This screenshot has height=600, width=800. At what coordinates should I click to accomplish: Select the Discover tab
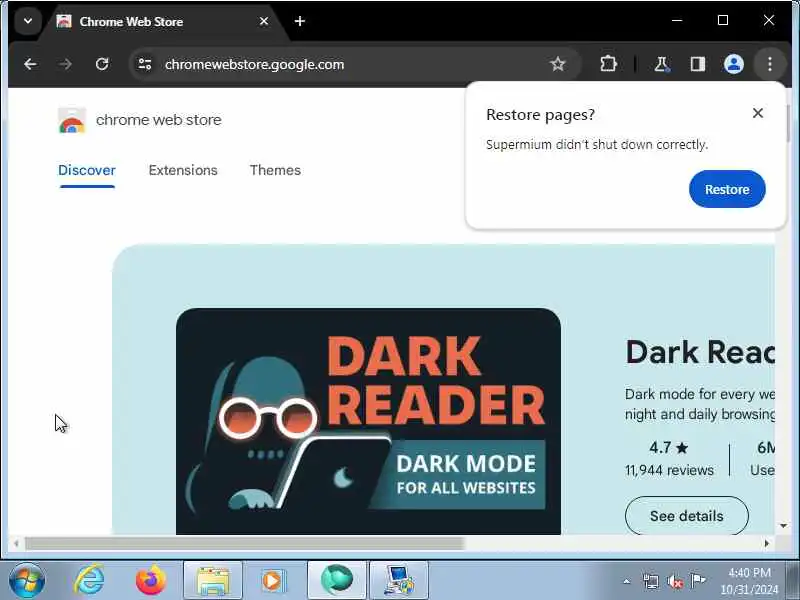coord(87,170)
